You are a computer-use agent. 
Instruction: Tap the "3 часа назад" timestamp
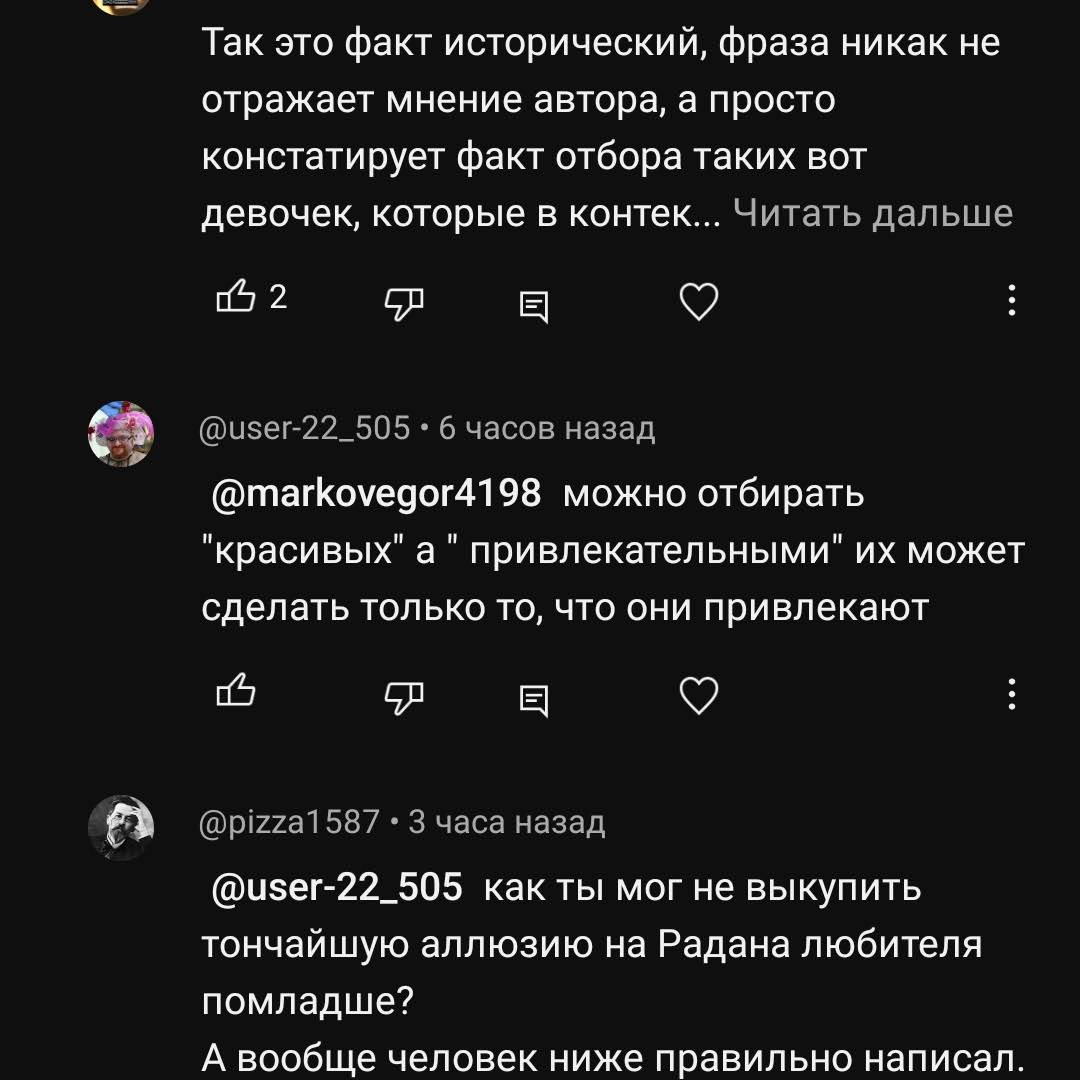[x=507, y=822]
